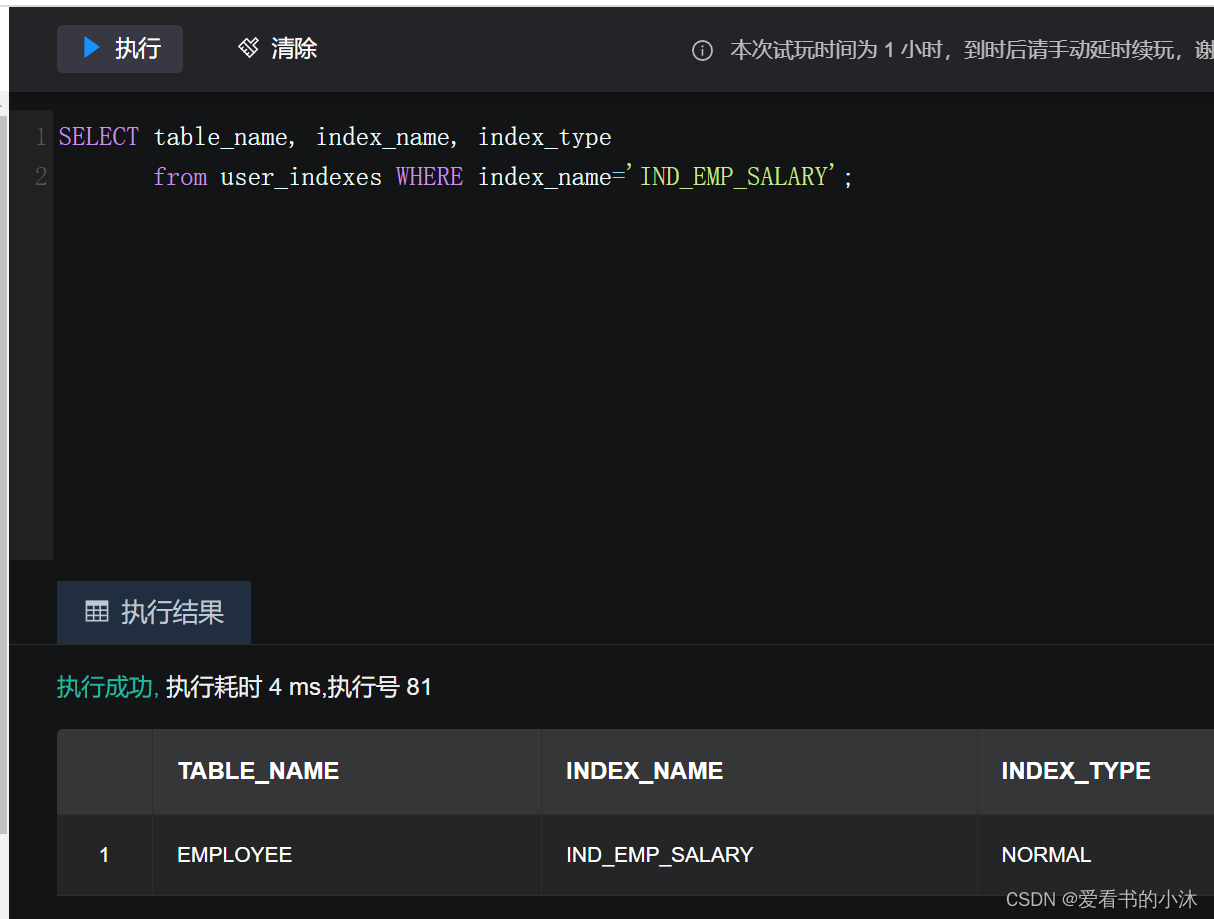Select row number 1 in results table
The image size is (1214, 919).
coord(104,855)
